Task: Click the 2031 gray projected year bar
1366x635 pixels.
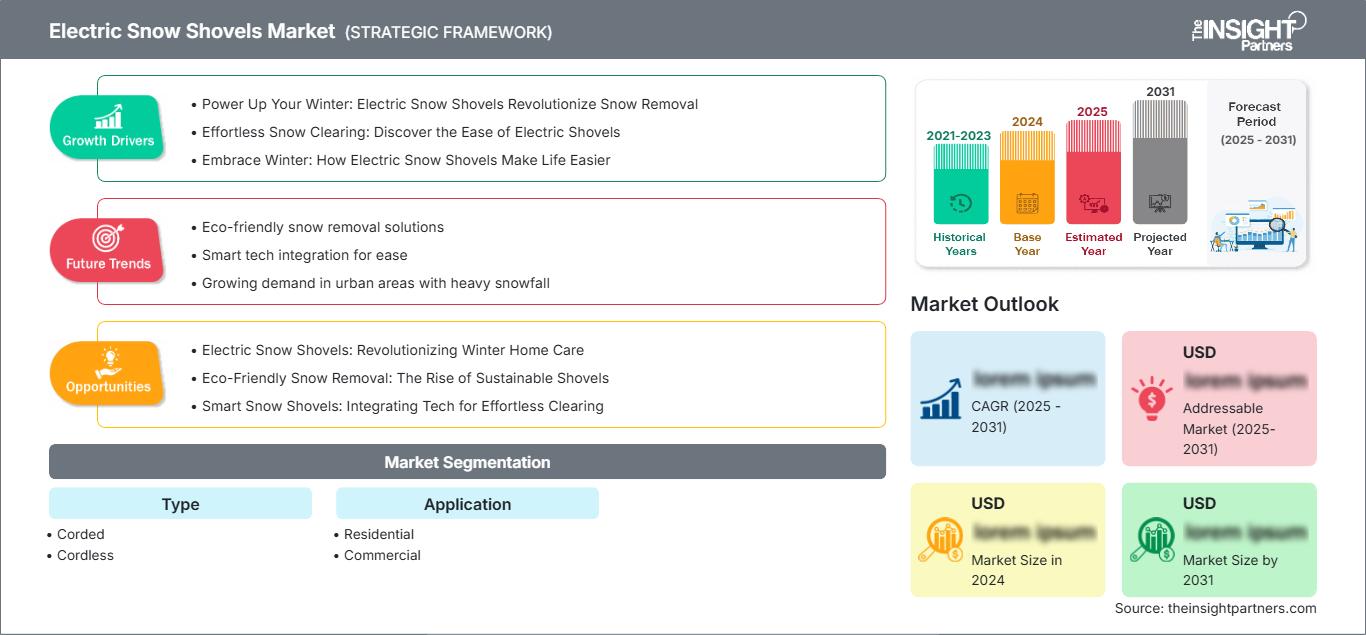Action: (x=1160, y=161)
